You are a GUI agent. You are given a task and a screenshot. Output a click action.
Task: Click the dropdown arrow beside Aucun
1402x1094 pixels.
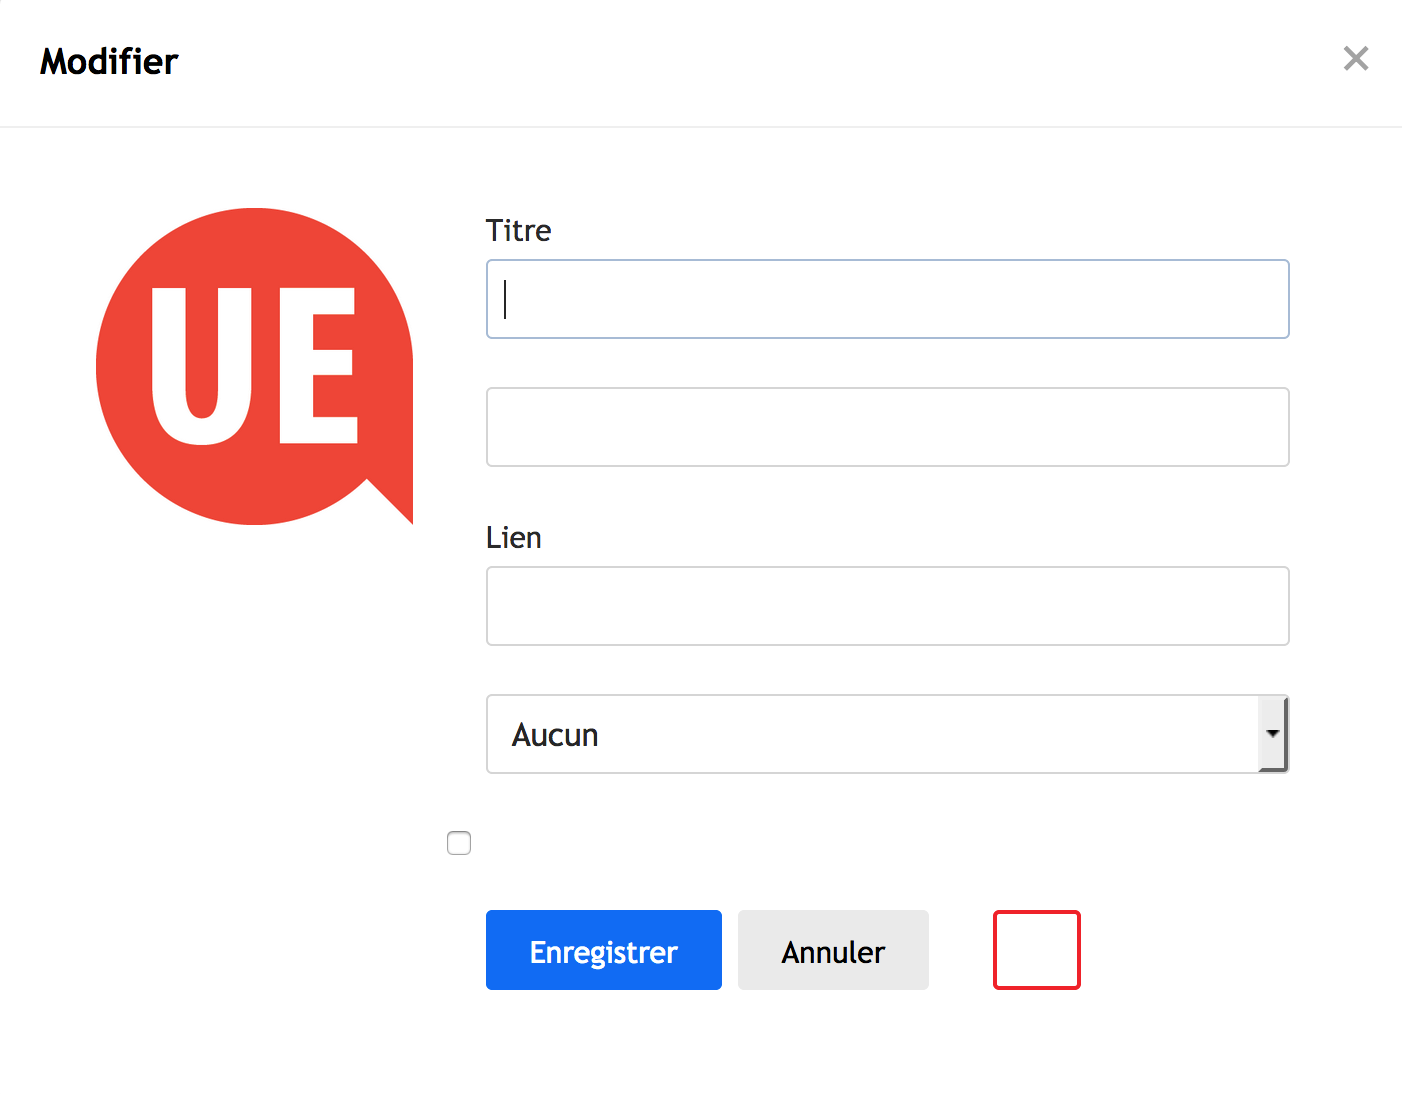[x=1272, y=734]
